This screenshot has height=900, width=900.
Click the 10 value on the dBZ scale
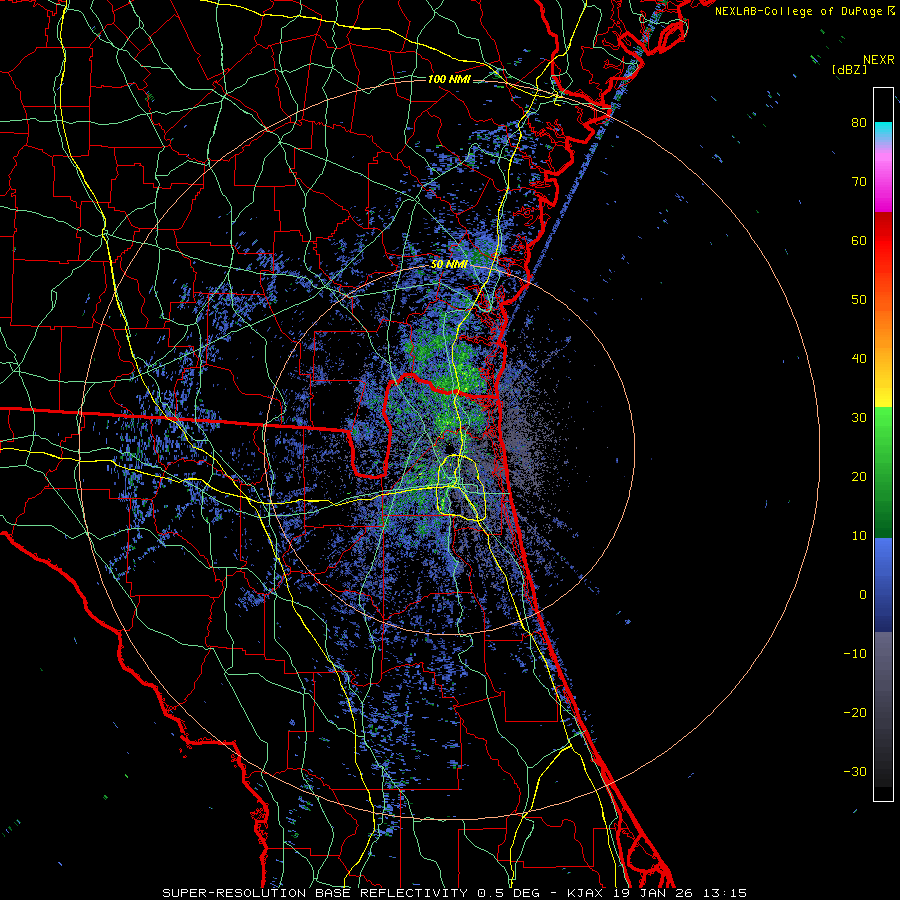(859, 536)
